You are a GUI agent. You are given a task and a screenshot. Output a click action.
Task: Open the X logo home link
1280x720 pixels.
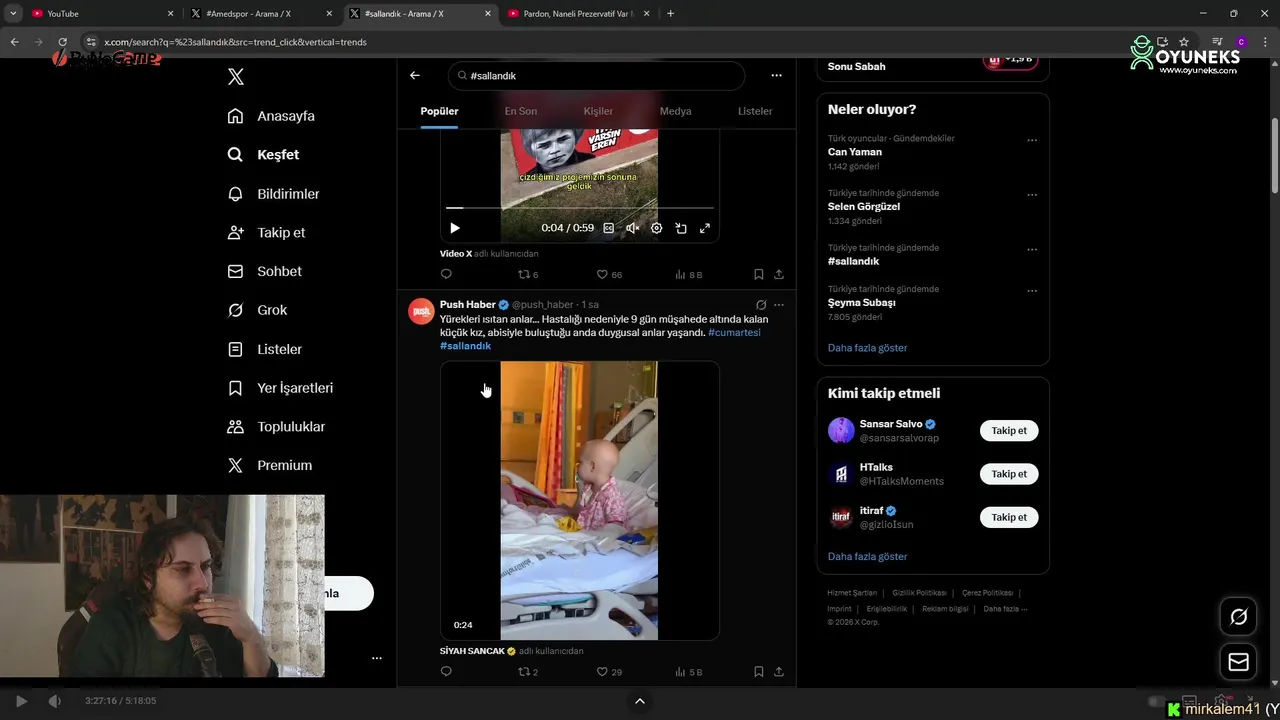point(235,77)
